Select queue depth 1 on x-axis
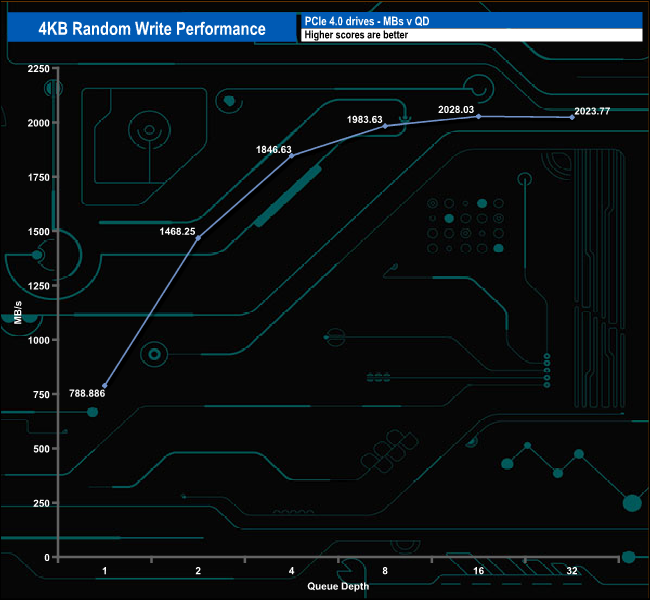This screenshot has height=600, width=650. coord(105,571)
